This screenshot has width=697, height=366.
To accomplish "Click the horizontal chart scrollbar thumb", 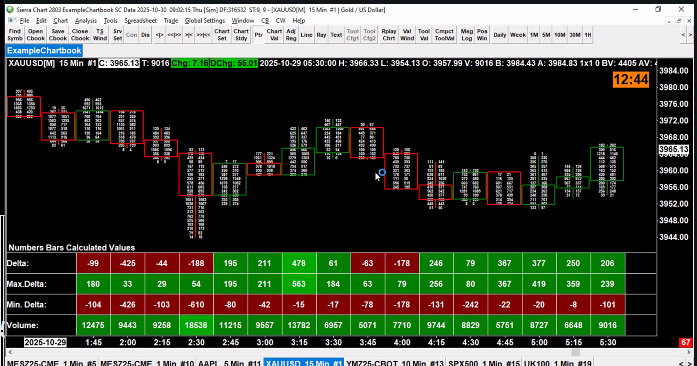I will tap(575, 352).
